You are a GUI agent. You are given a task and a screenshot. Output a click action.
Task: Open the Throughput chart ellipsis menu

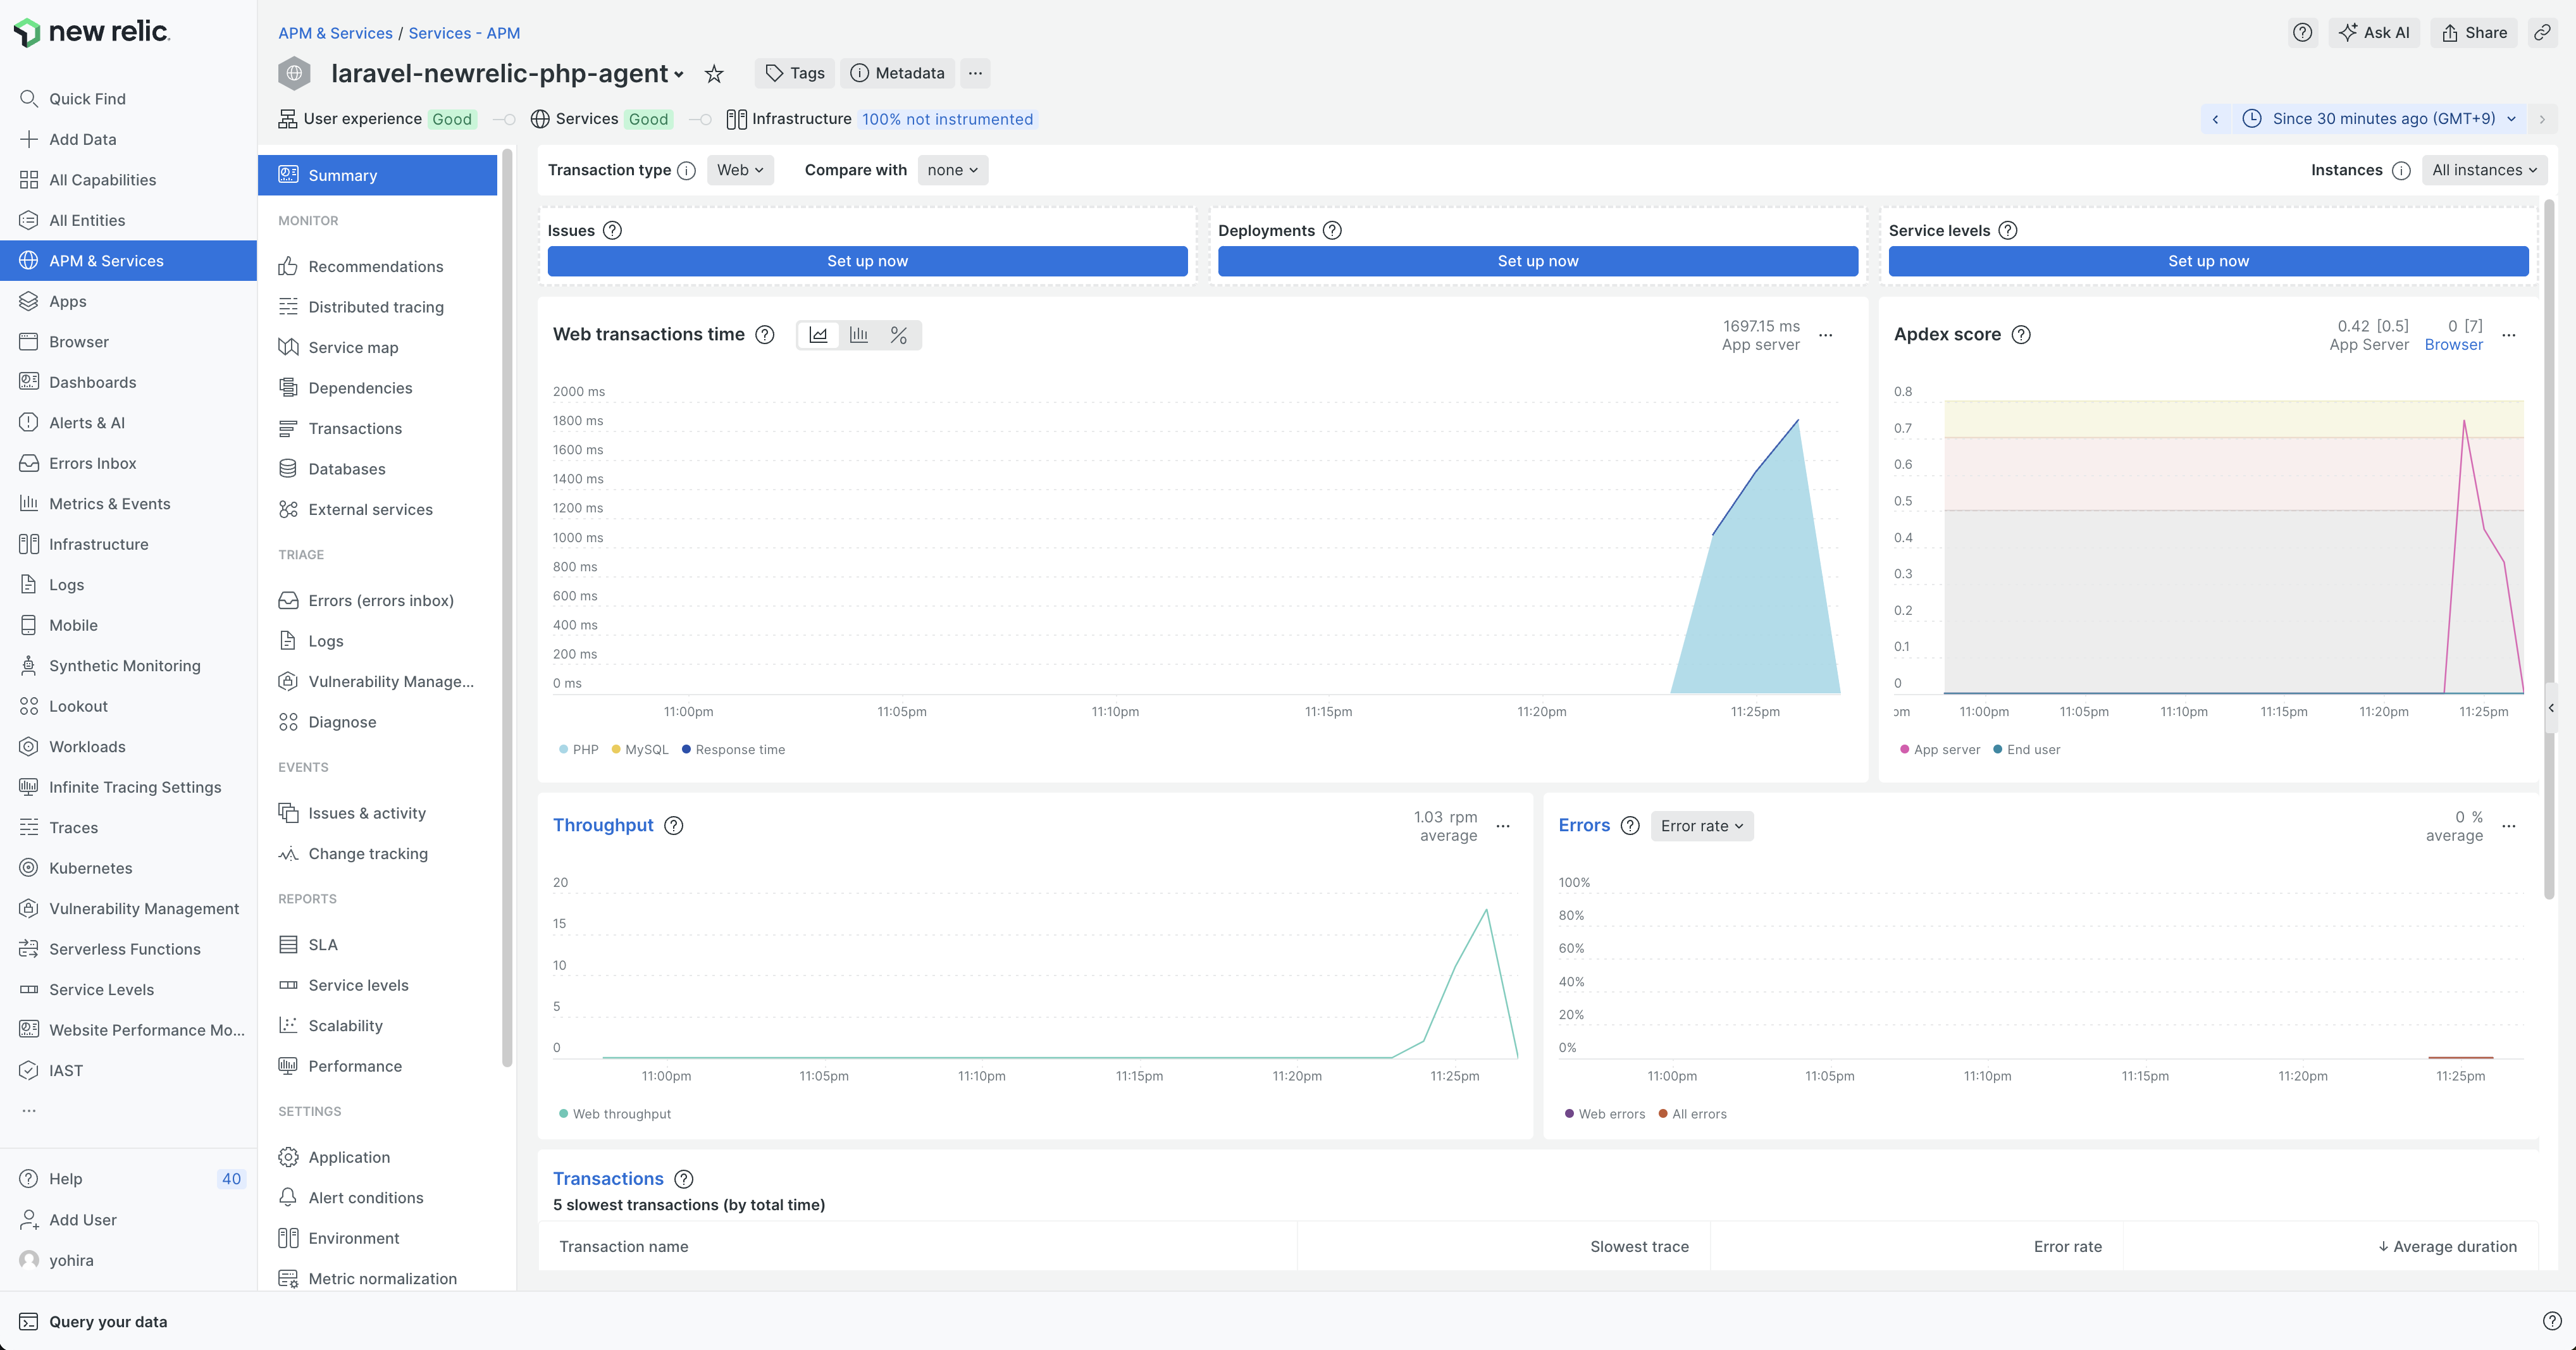[1503, 826]
